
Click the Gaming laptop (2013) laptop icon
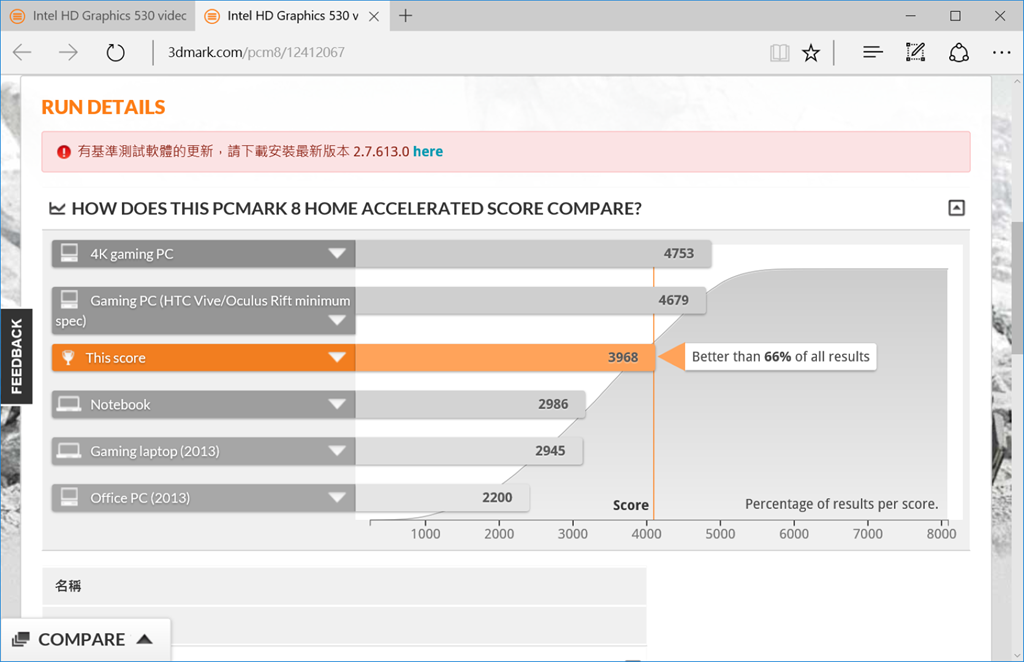click(x=69, y=450)
